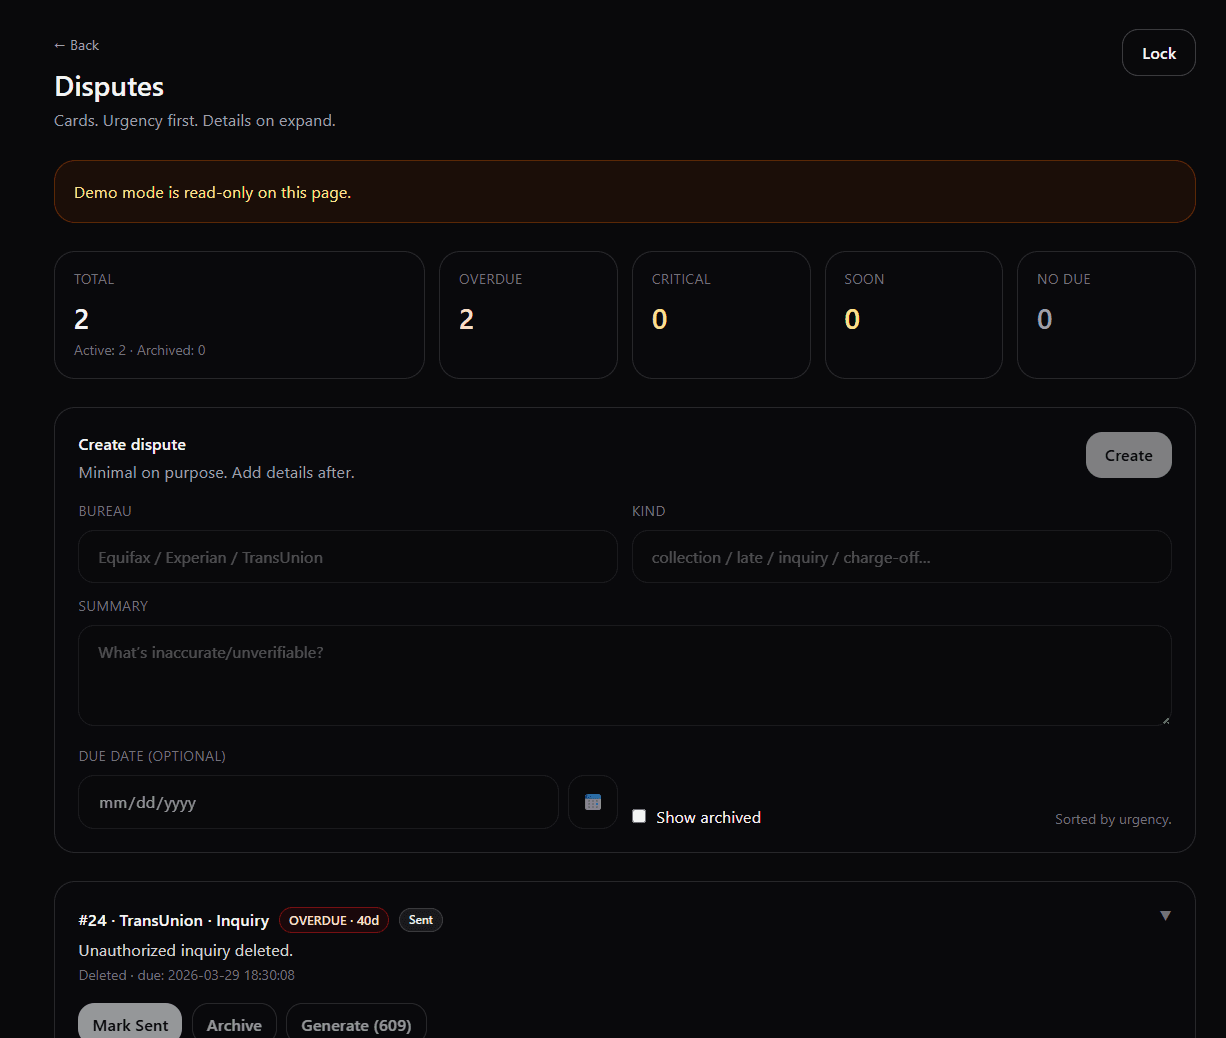Click the 'Create dispute' section heading

tap(132, 444)
